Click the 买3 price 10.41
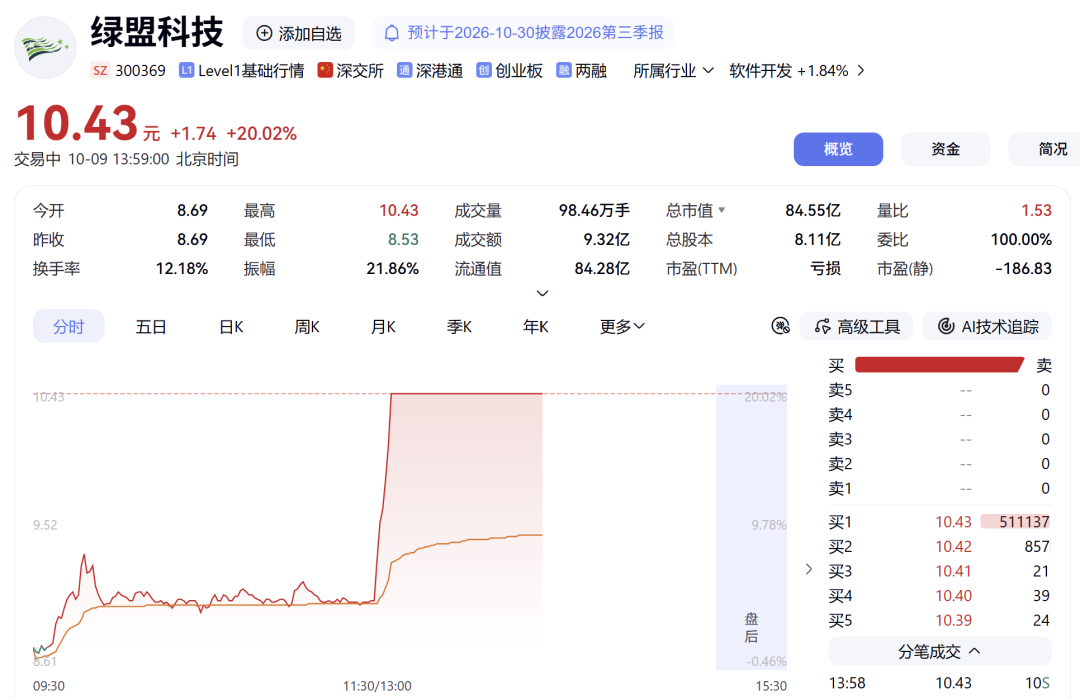 tap(953, 572)
